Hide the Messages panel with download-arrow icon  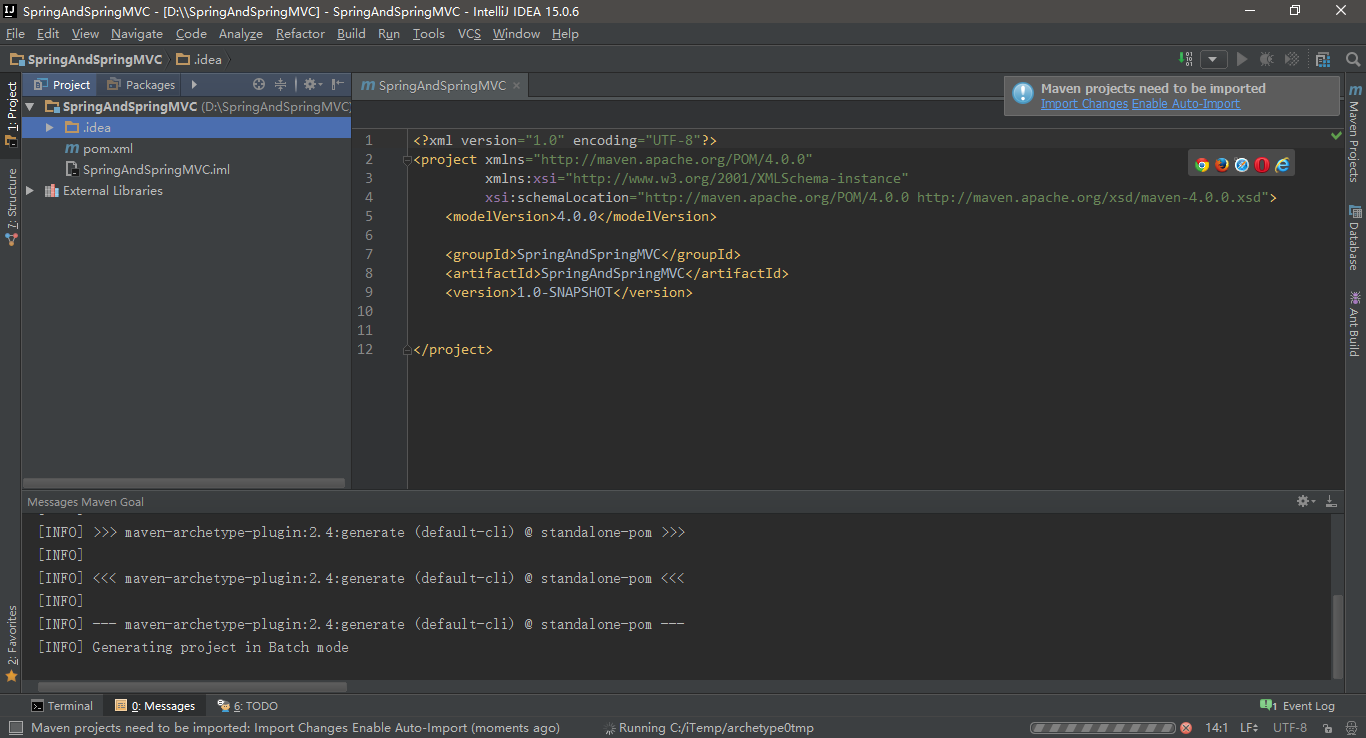point(1331,501)
